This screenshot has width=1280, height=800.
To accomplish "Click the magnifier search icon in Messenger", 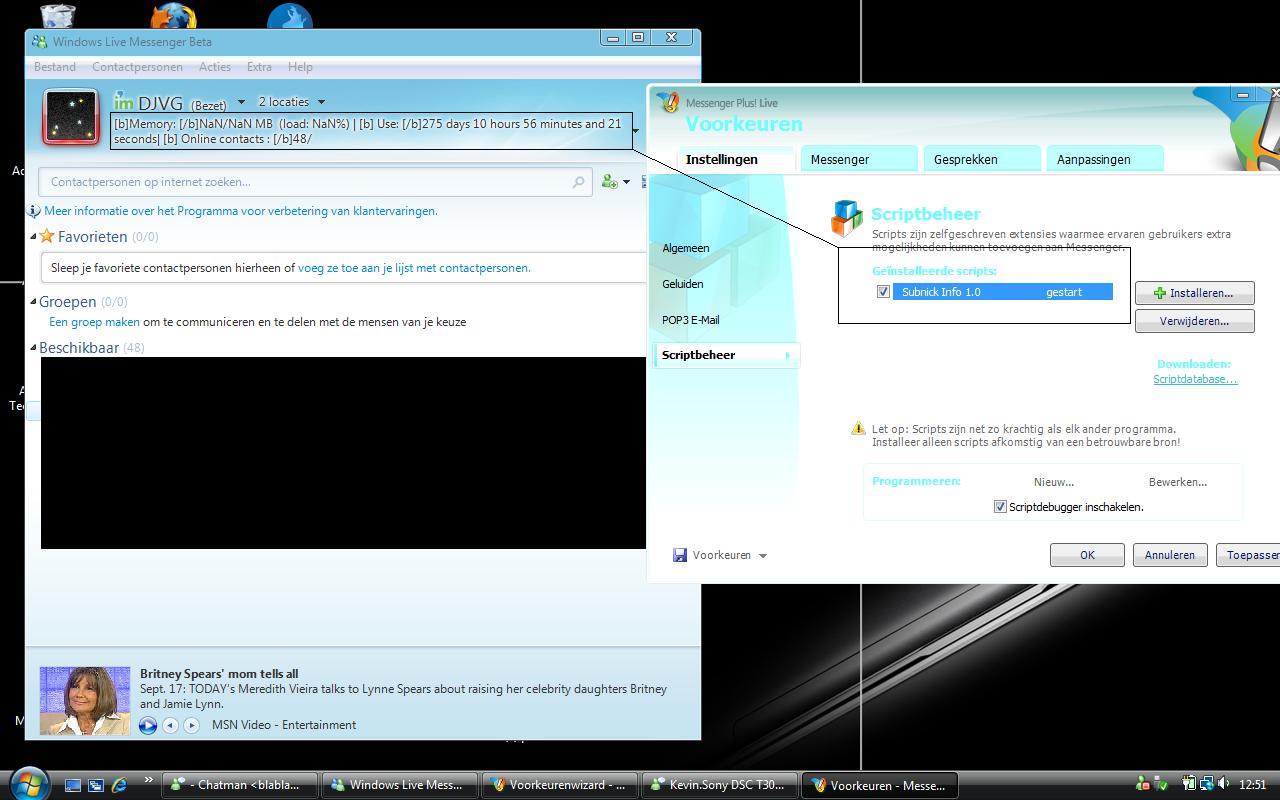I will (578, 182).
